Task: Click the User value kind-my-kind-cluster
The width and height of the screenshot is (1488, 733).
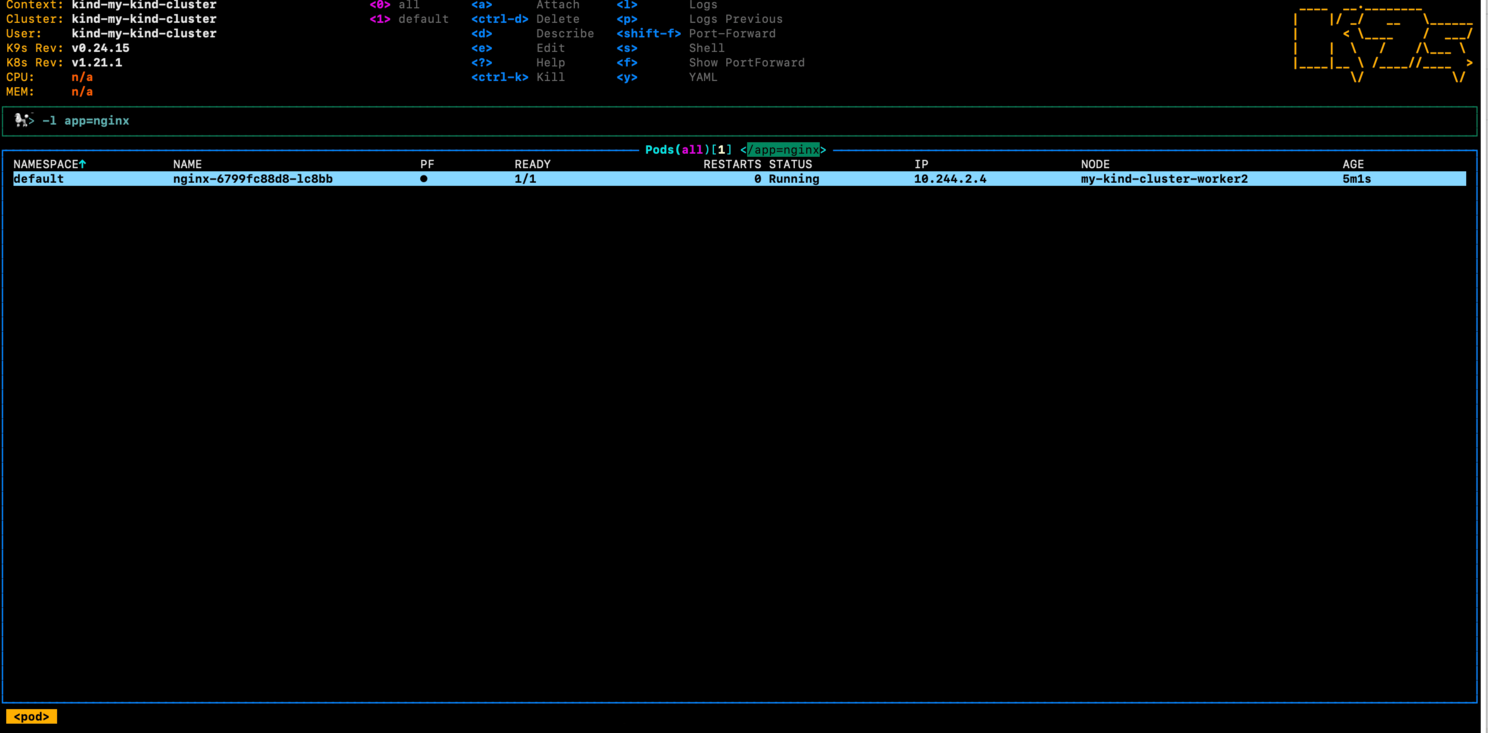Action: 144,34
